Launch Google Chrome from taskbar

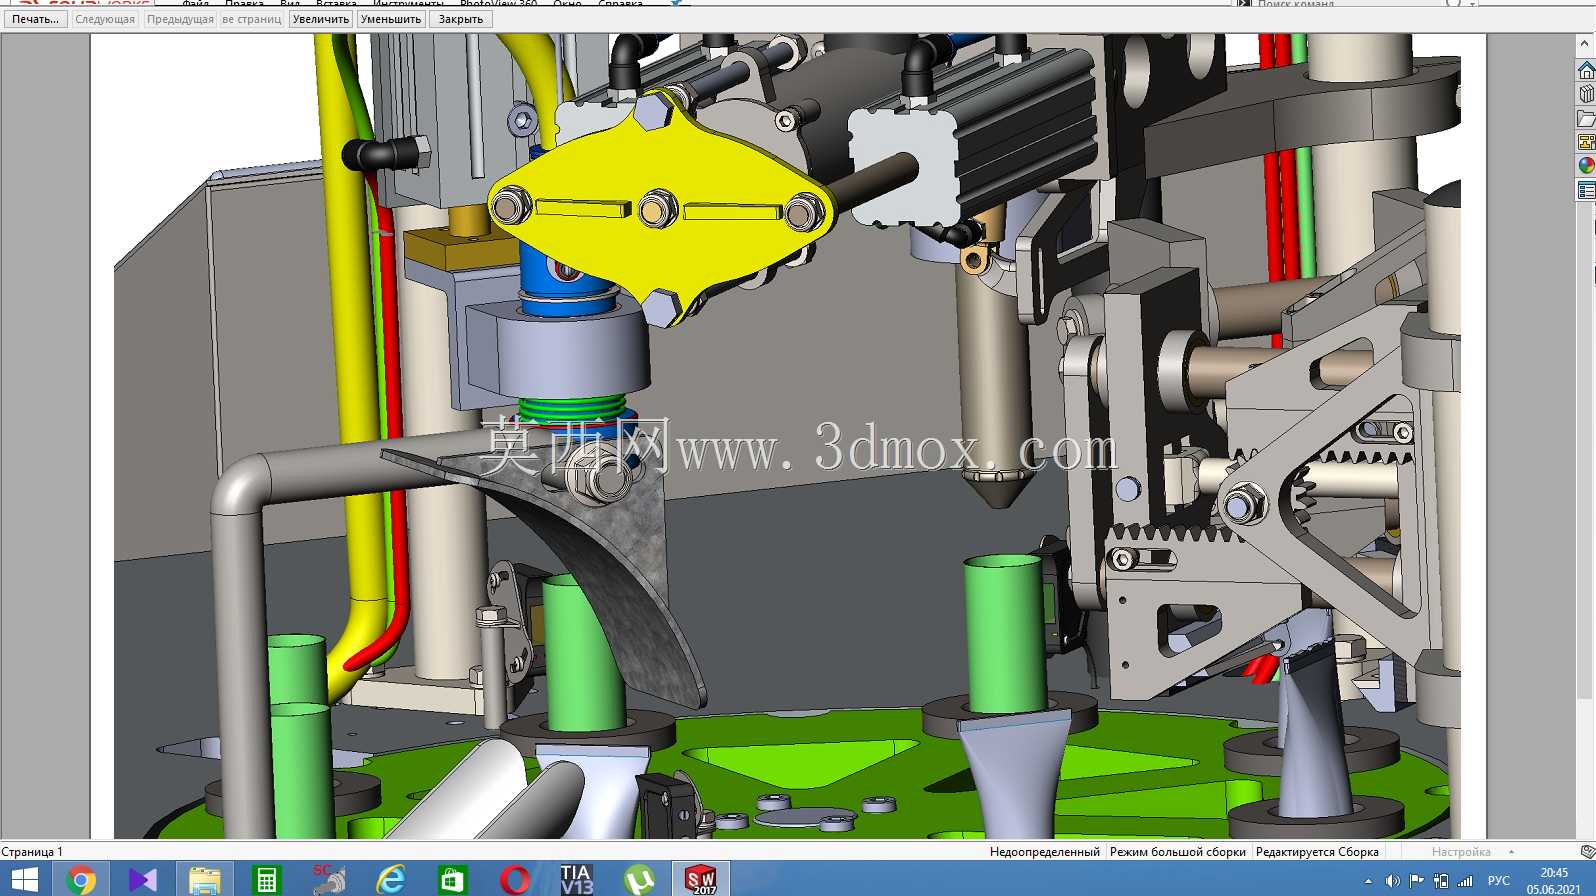coord(81,880)
